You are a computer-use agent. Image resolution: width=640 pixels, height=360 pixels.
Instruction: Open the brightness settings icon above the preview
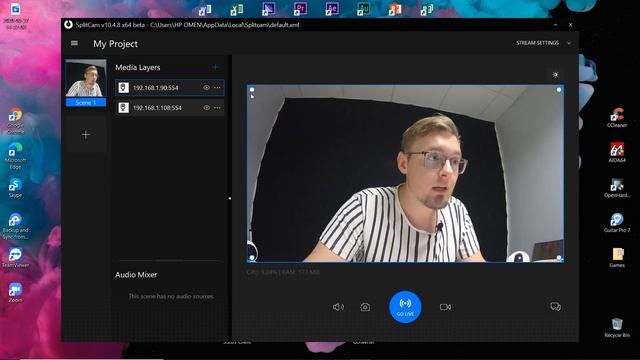pyautogui.click(x=555, y=75)
